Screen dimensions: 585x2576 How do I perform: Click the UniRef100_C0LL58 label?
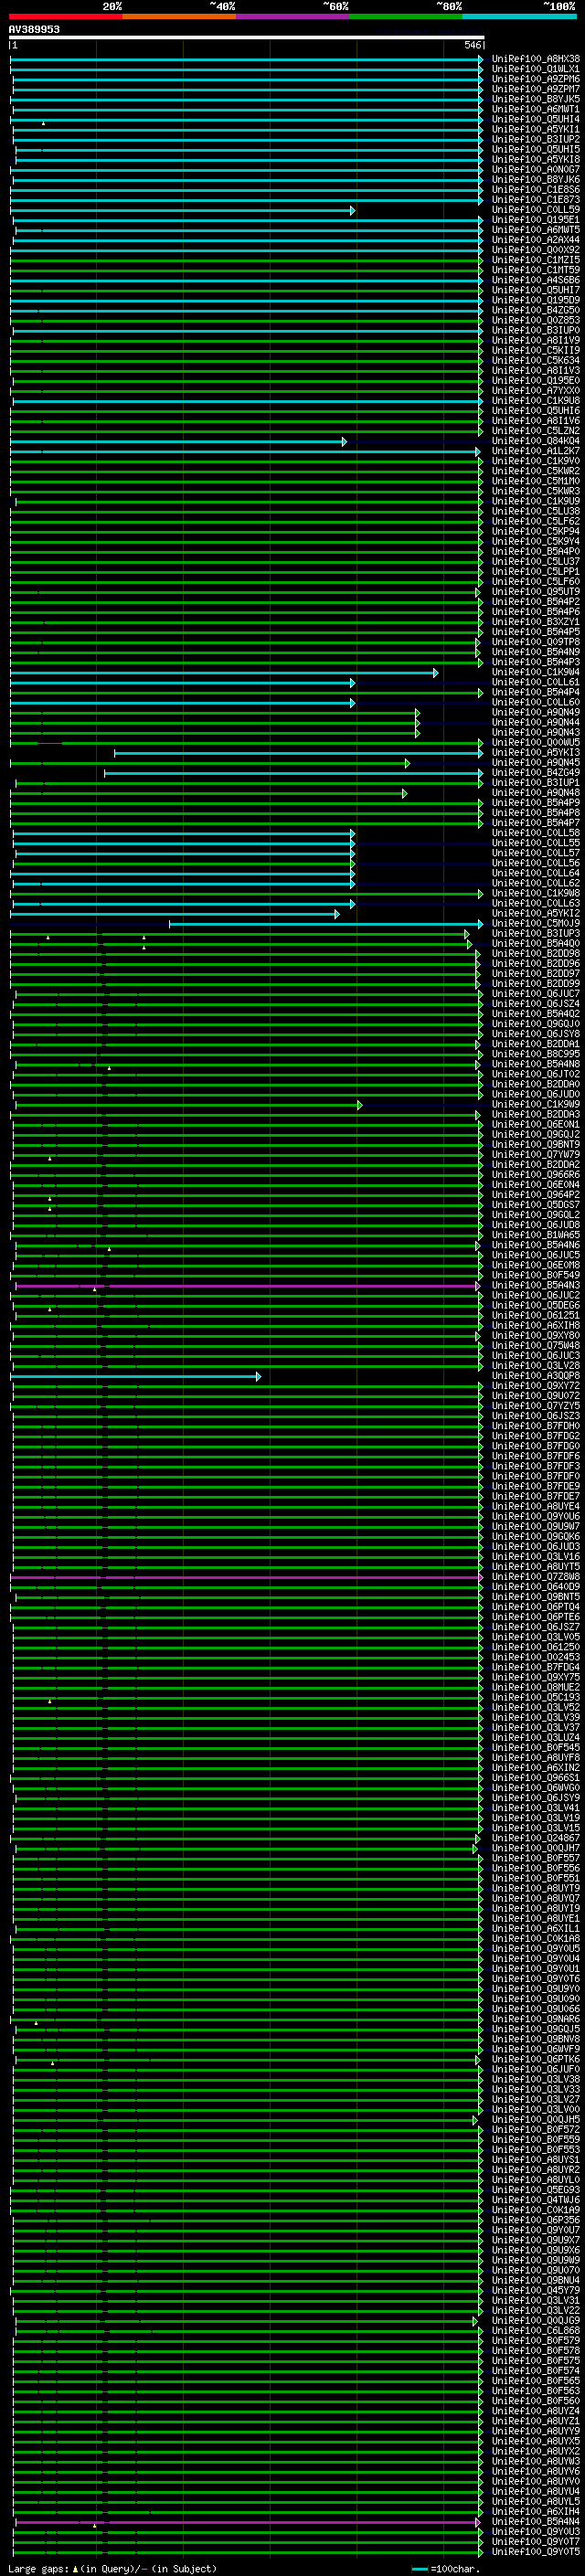pos(535,833)
